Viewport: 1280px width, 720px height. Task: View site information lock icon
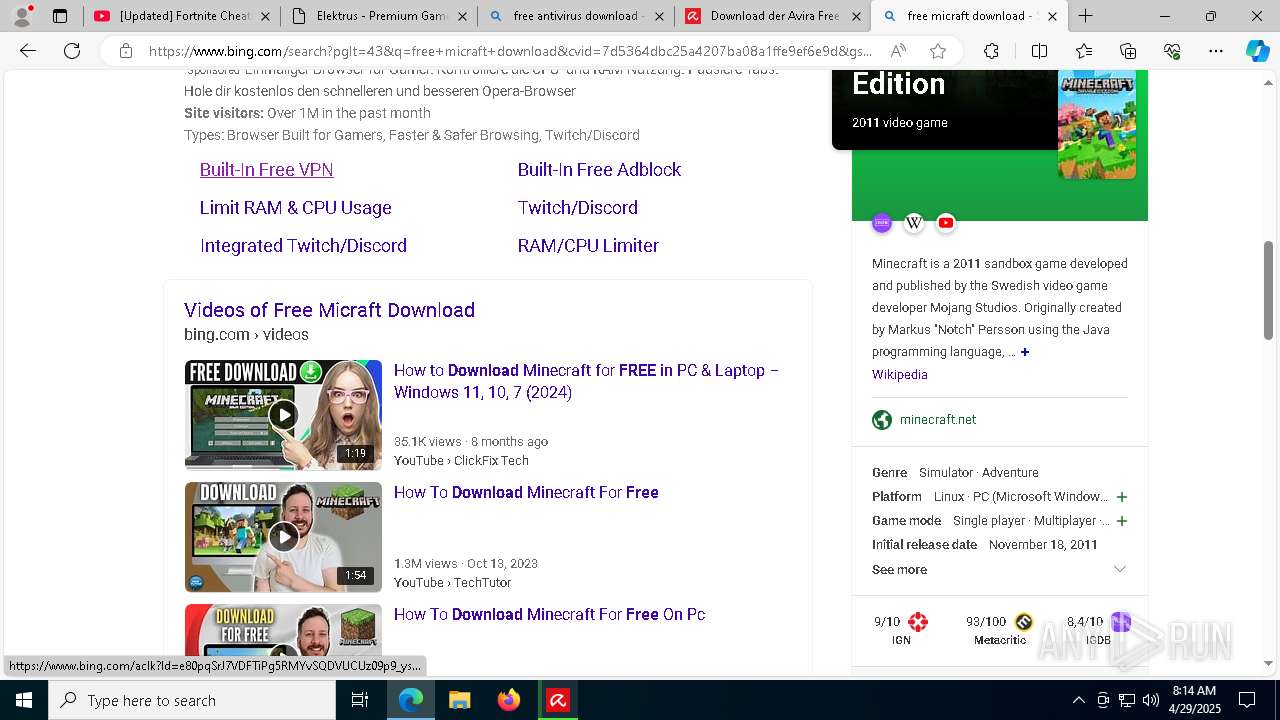point(125,51)
